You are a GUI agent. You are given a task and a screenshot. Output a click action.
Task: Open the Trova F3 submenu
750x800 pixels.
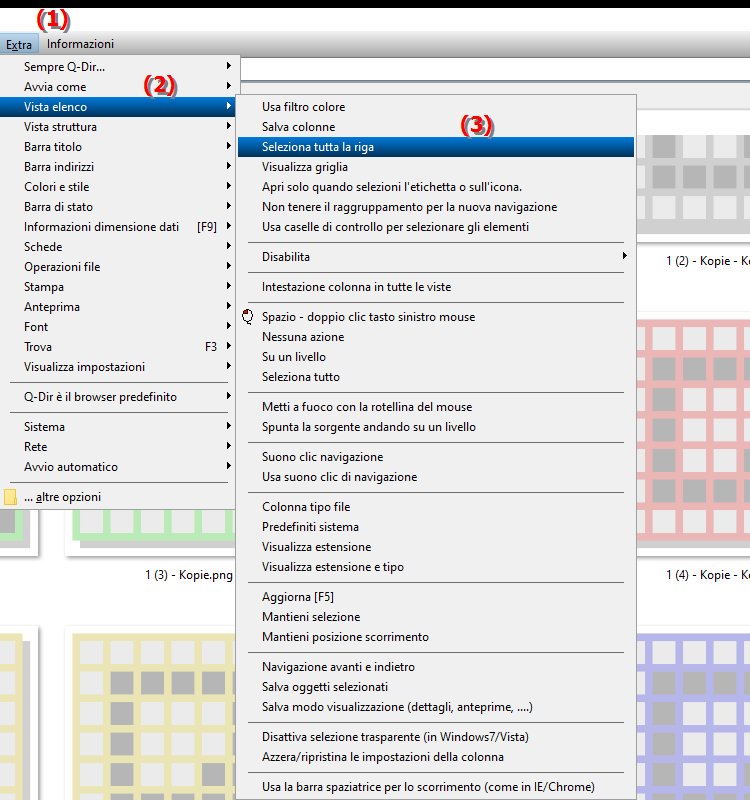click(x=118, y=347)
